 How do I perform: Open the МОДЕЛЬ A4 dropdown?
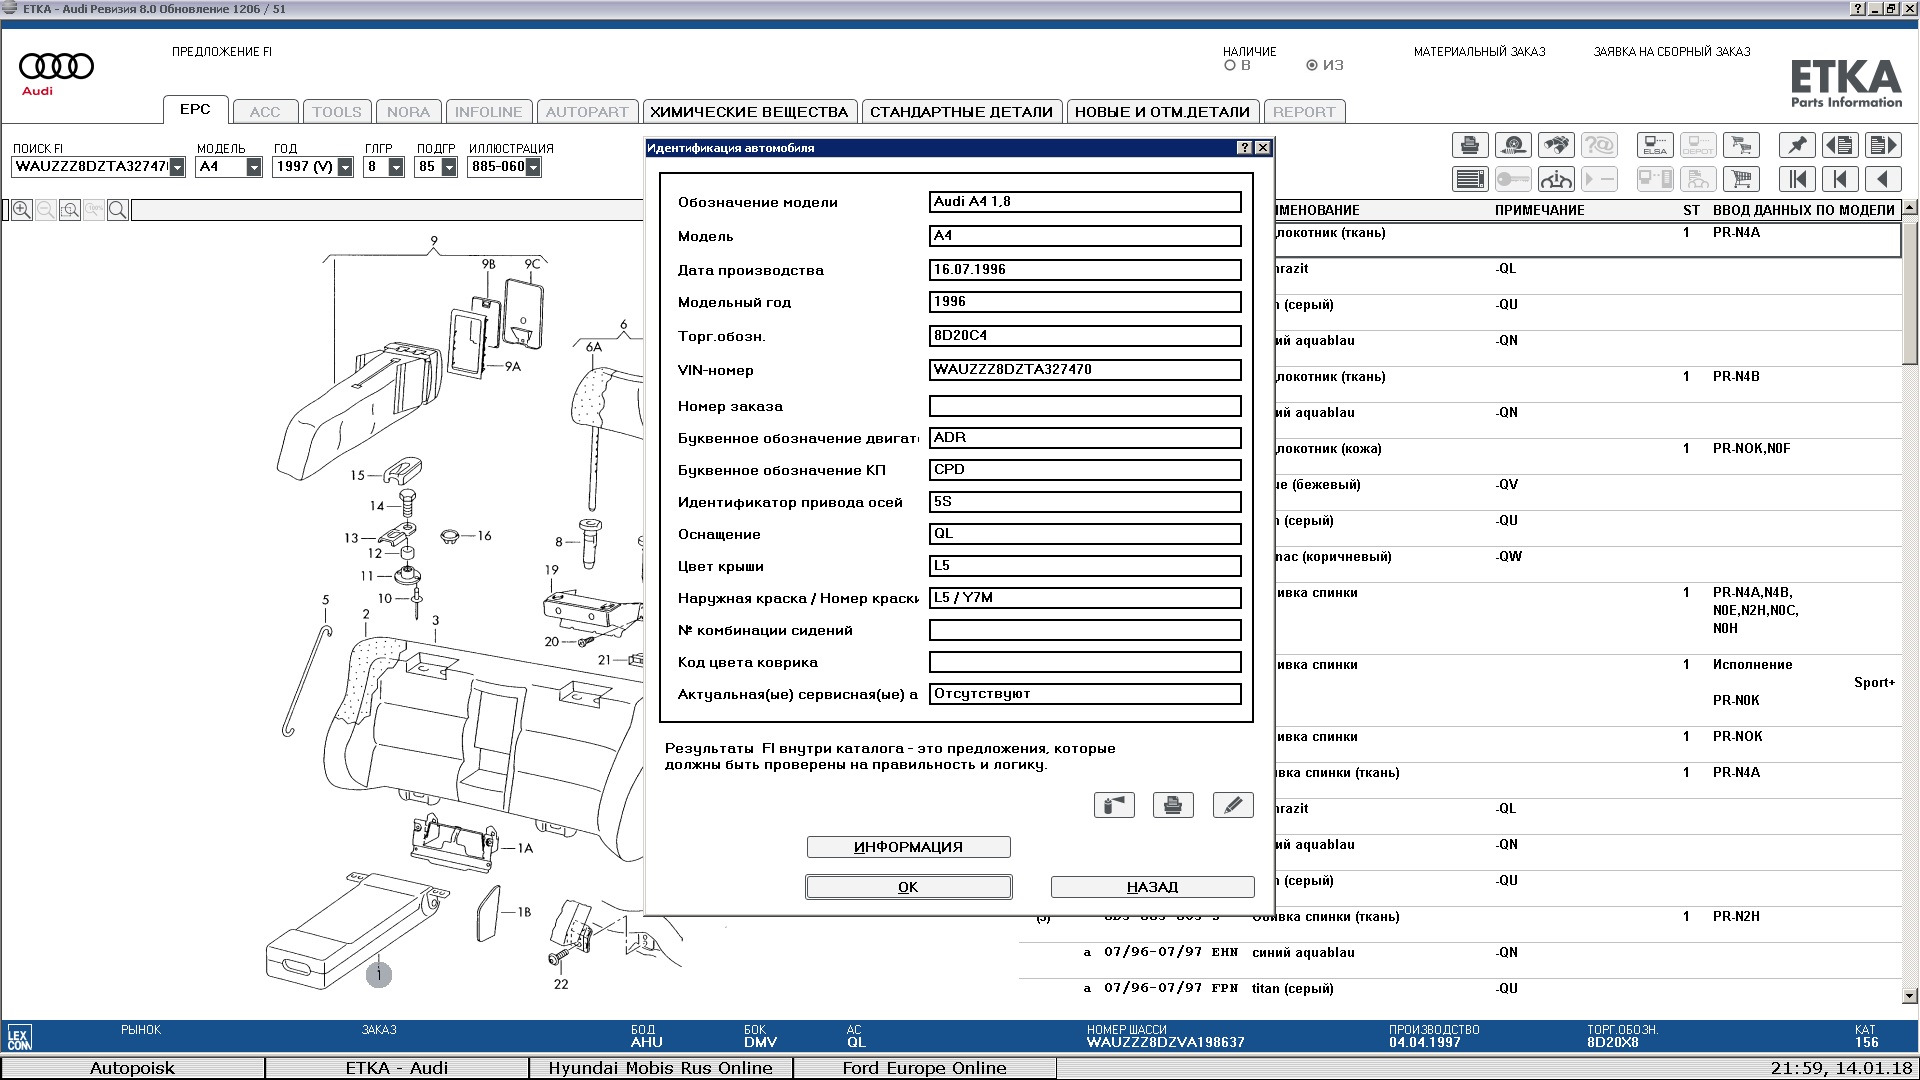tap(254, 168)
